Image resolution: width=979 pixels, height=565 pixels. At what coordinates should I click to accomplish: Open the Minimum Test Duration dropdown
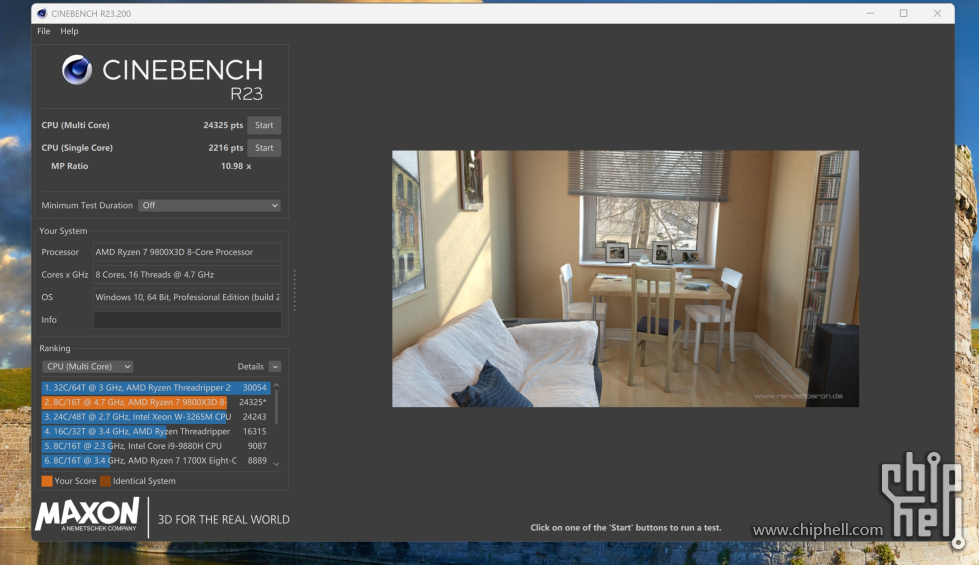click(209, 205)
